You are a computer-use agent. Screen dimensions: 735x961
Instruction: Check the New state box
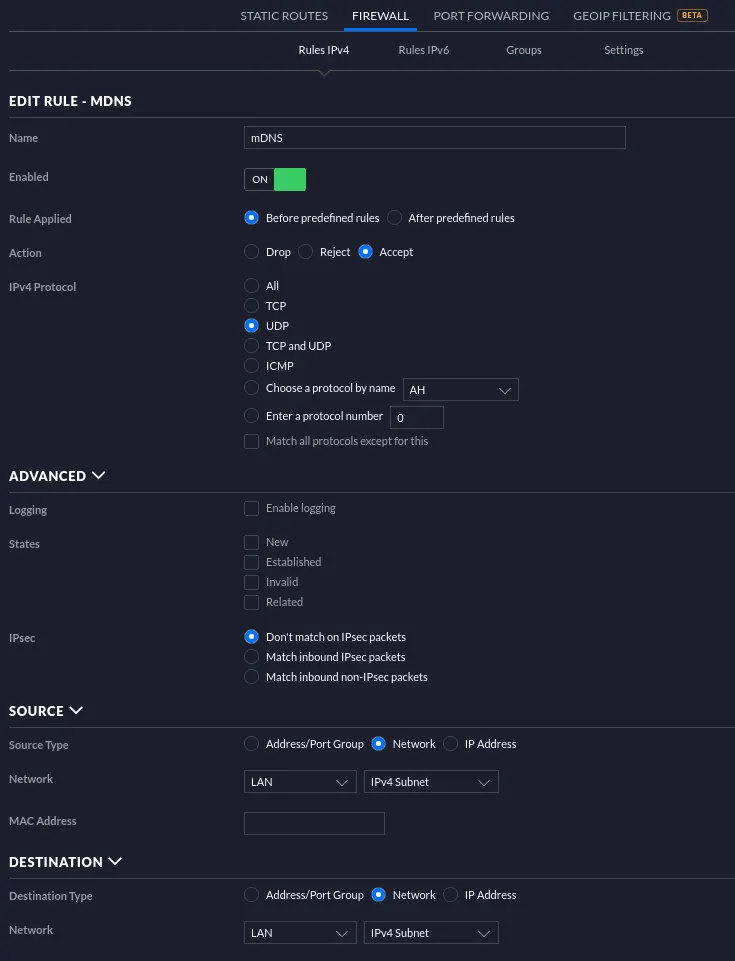pyautogui.click(x=251, y=542)
